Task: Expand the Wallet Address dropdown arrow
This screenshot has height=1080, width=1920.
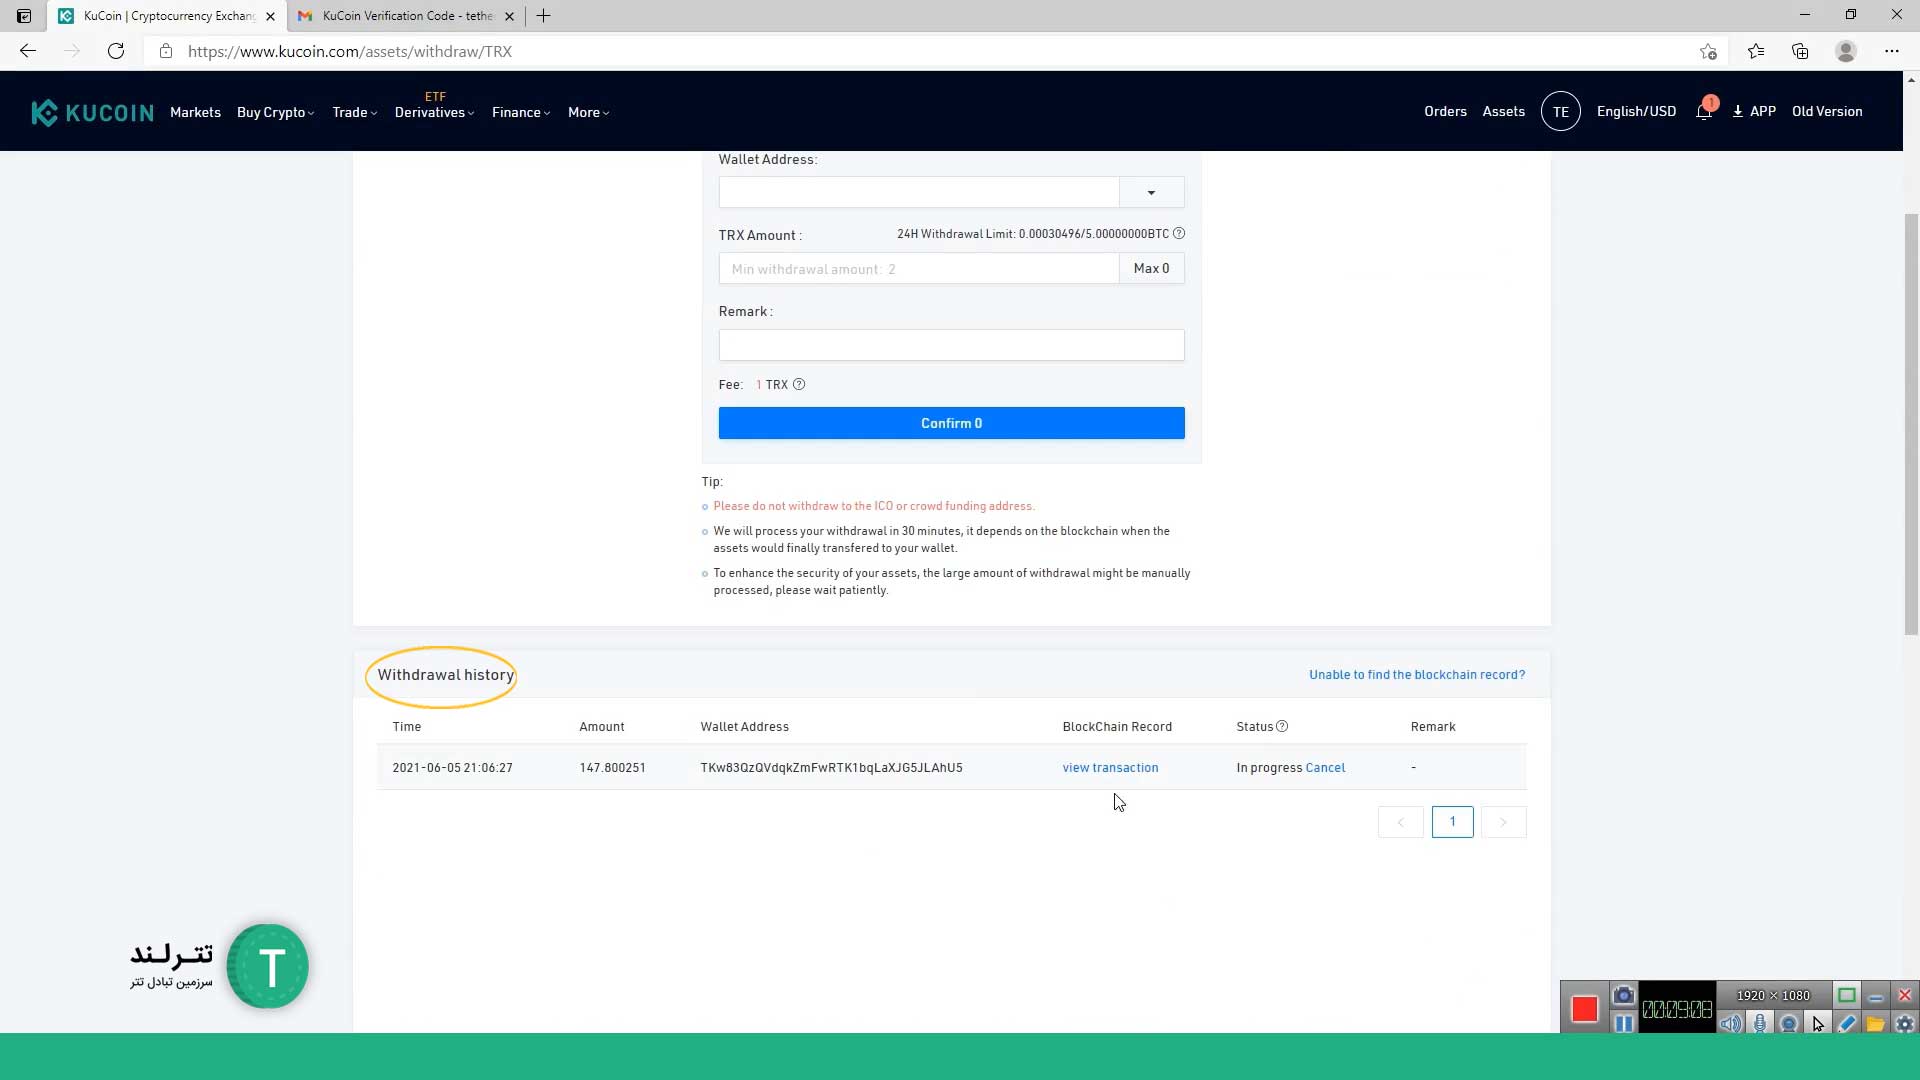Action: coord(1151,192)
